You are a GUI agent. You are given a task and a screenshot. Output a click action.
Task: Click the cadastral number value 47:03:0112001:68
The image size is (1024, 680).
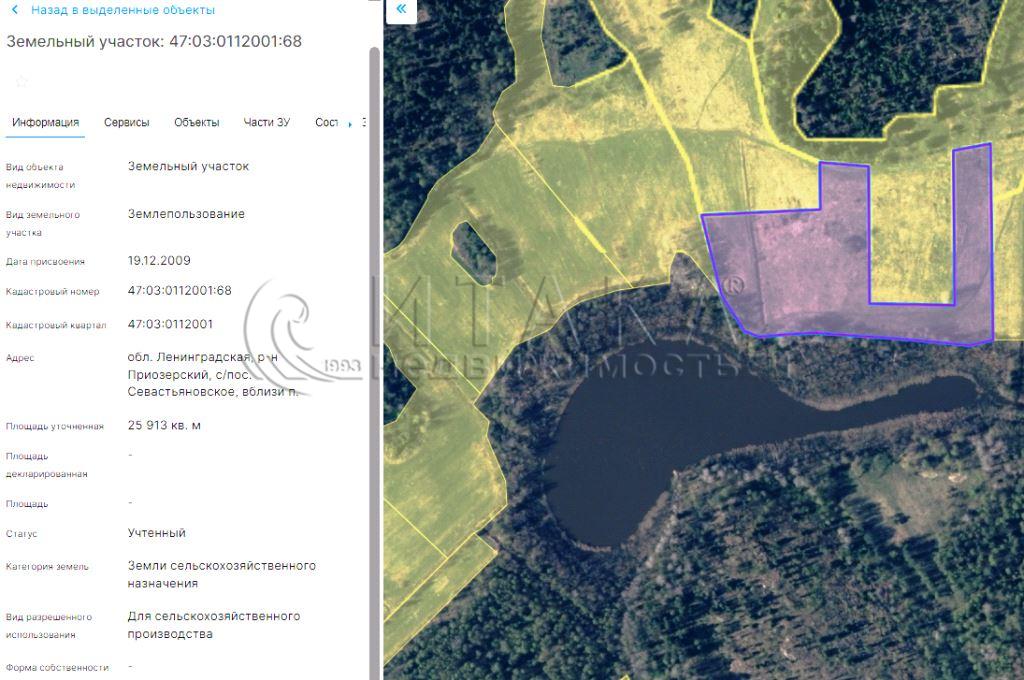[180, 290]
